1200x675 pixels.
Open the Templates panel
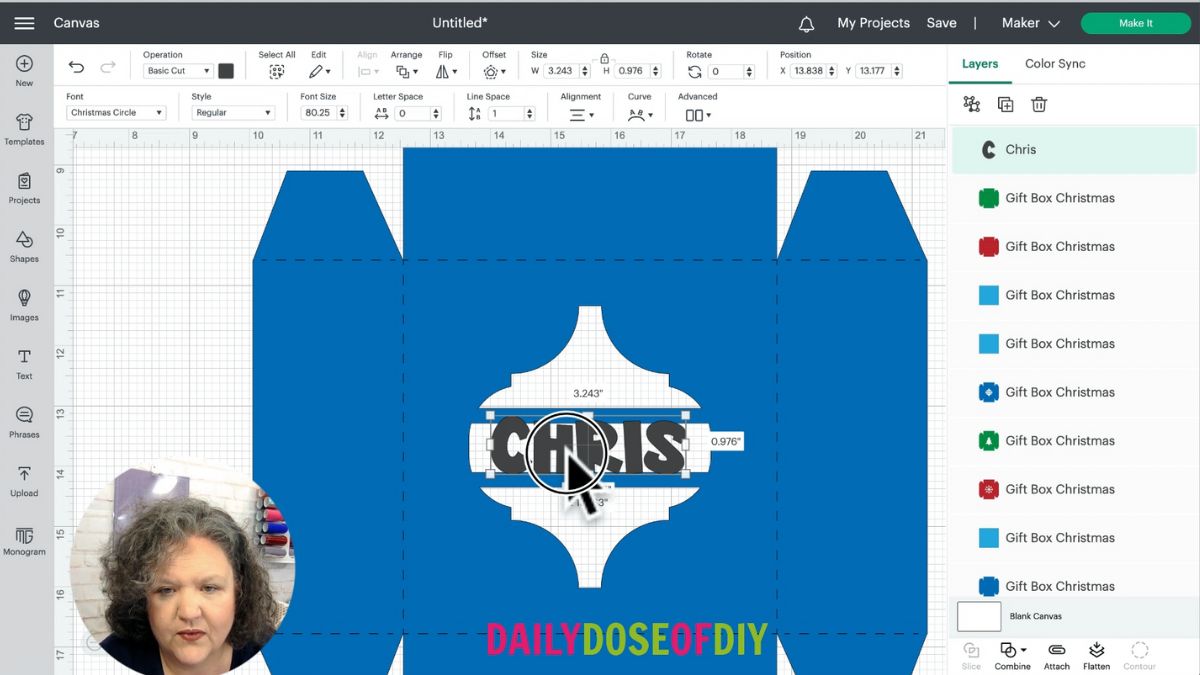pos(24,128)
